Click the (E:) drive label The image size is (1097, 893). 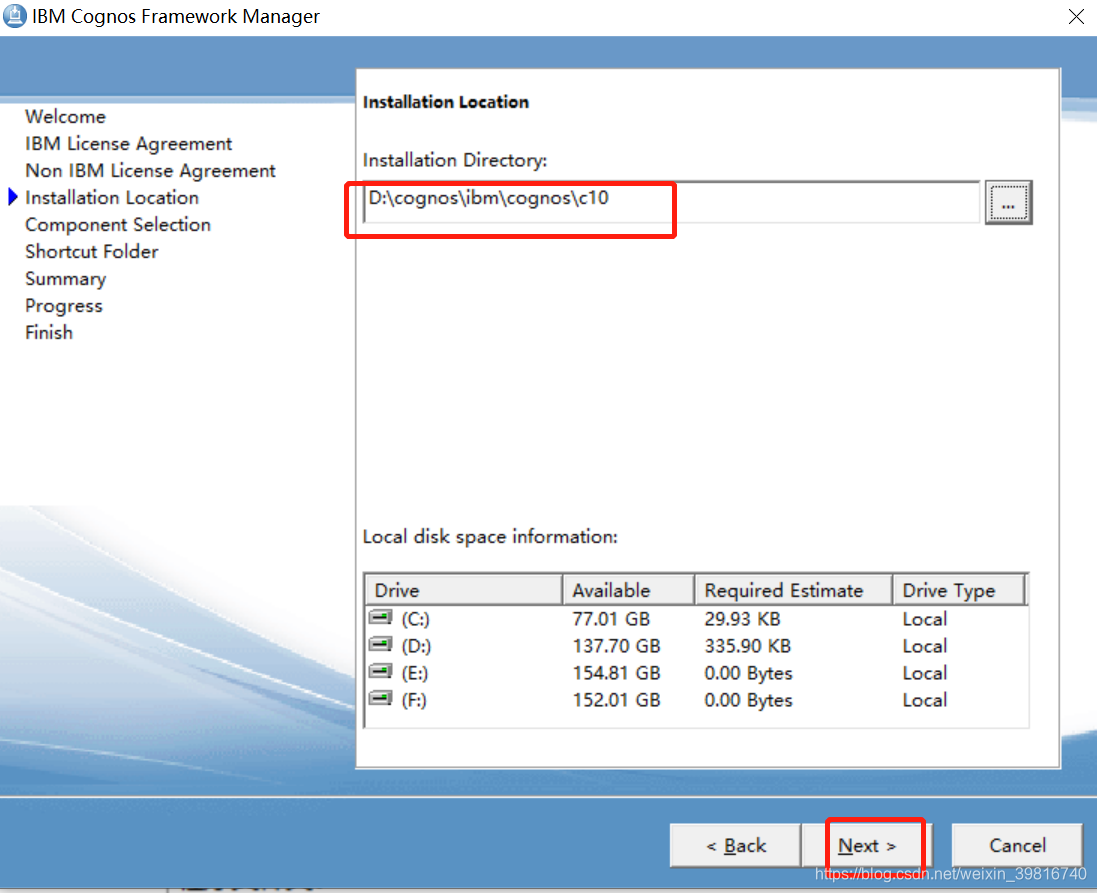tap(414, 673)
